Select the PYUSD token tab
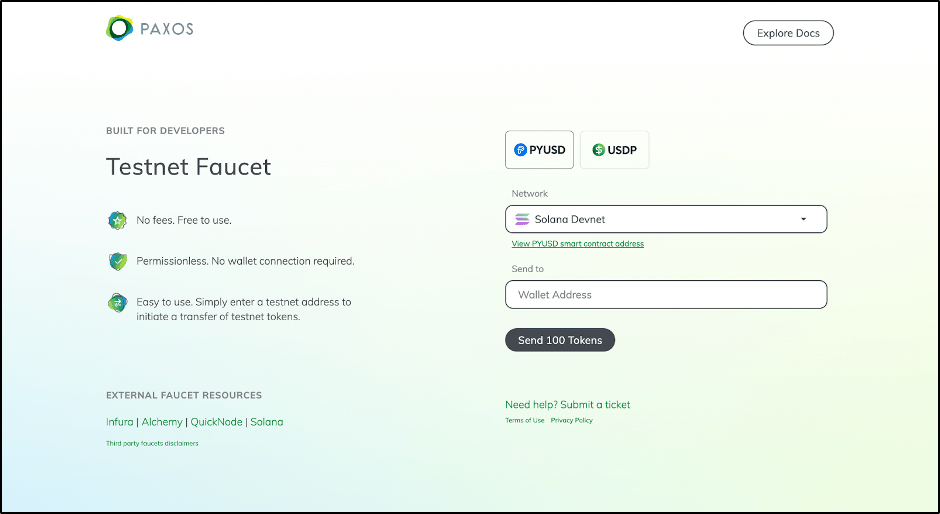 tap(539, 150)
